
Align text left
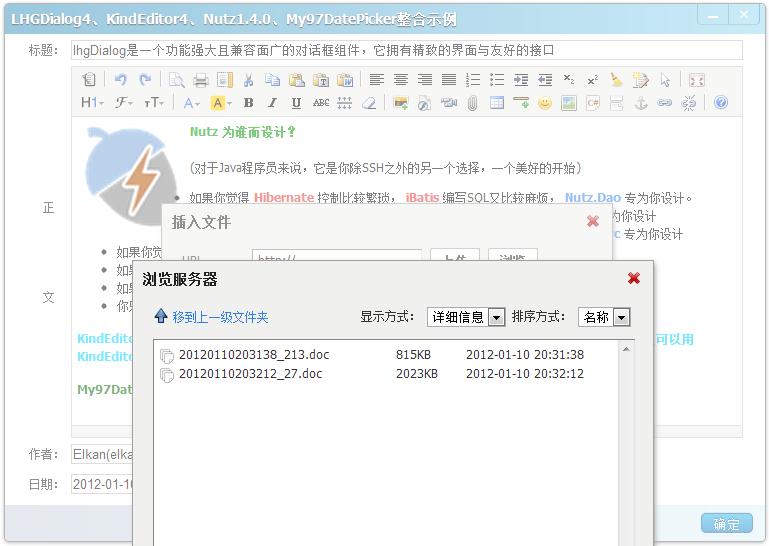click(377, 79)
